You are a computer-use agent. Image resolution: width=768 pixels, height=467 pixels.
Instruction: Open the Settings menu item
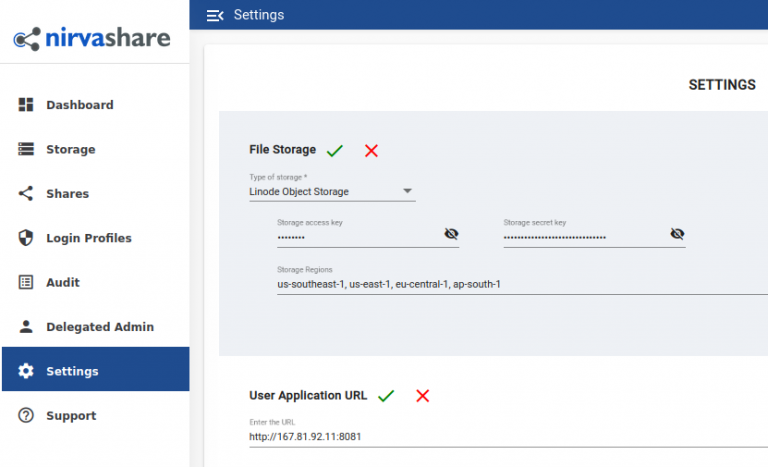[x=96, y=369]
